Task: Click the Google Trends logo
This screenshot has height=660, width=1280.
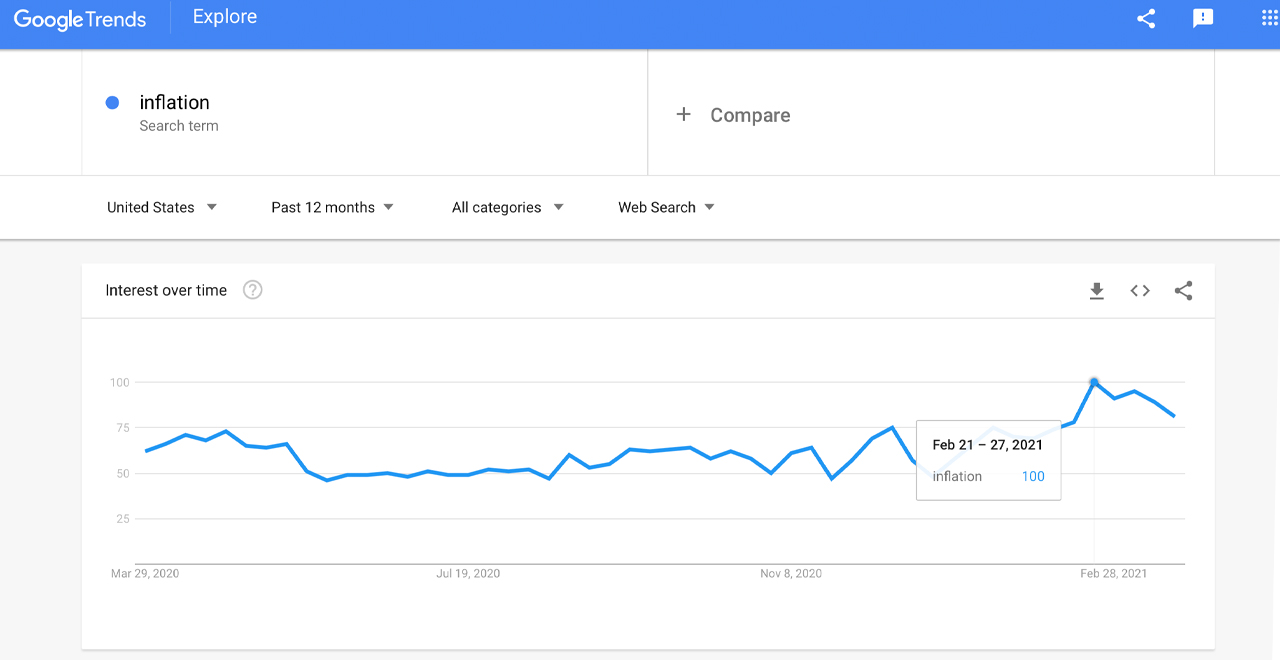Action: coord(80,19)
